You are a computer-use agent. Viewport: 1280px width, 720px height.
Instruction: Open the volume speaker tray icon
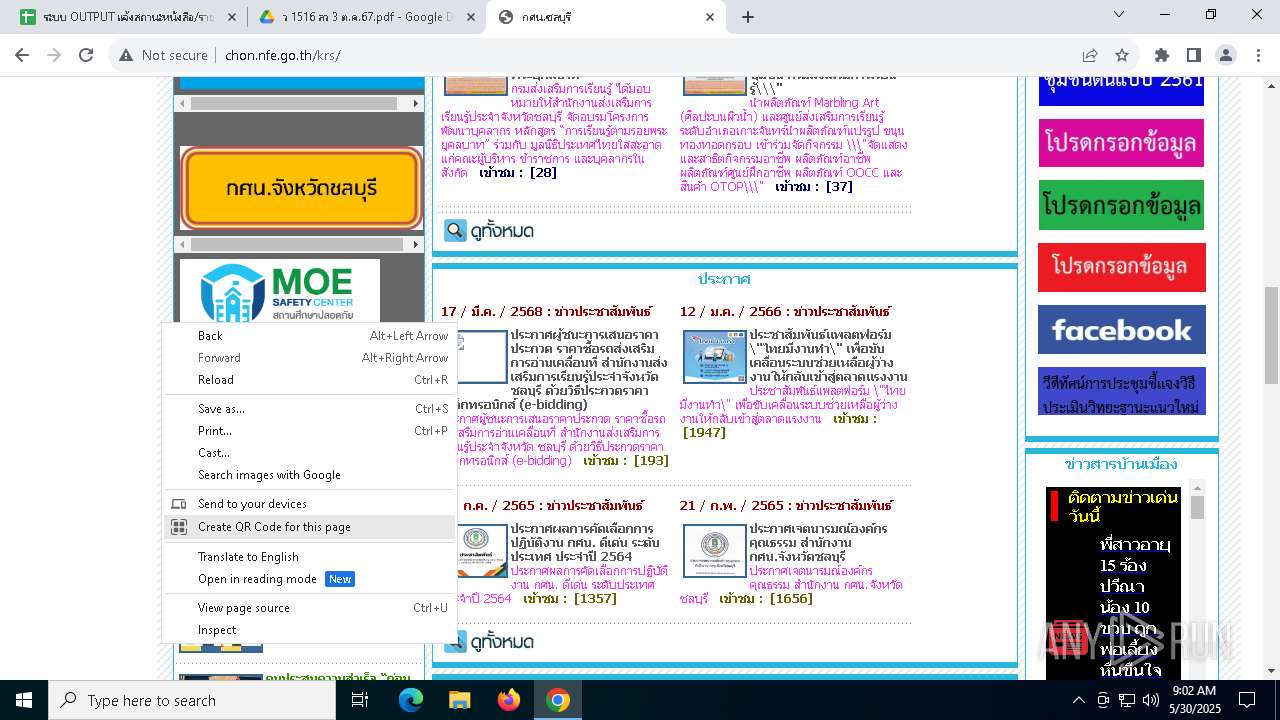1151,700
